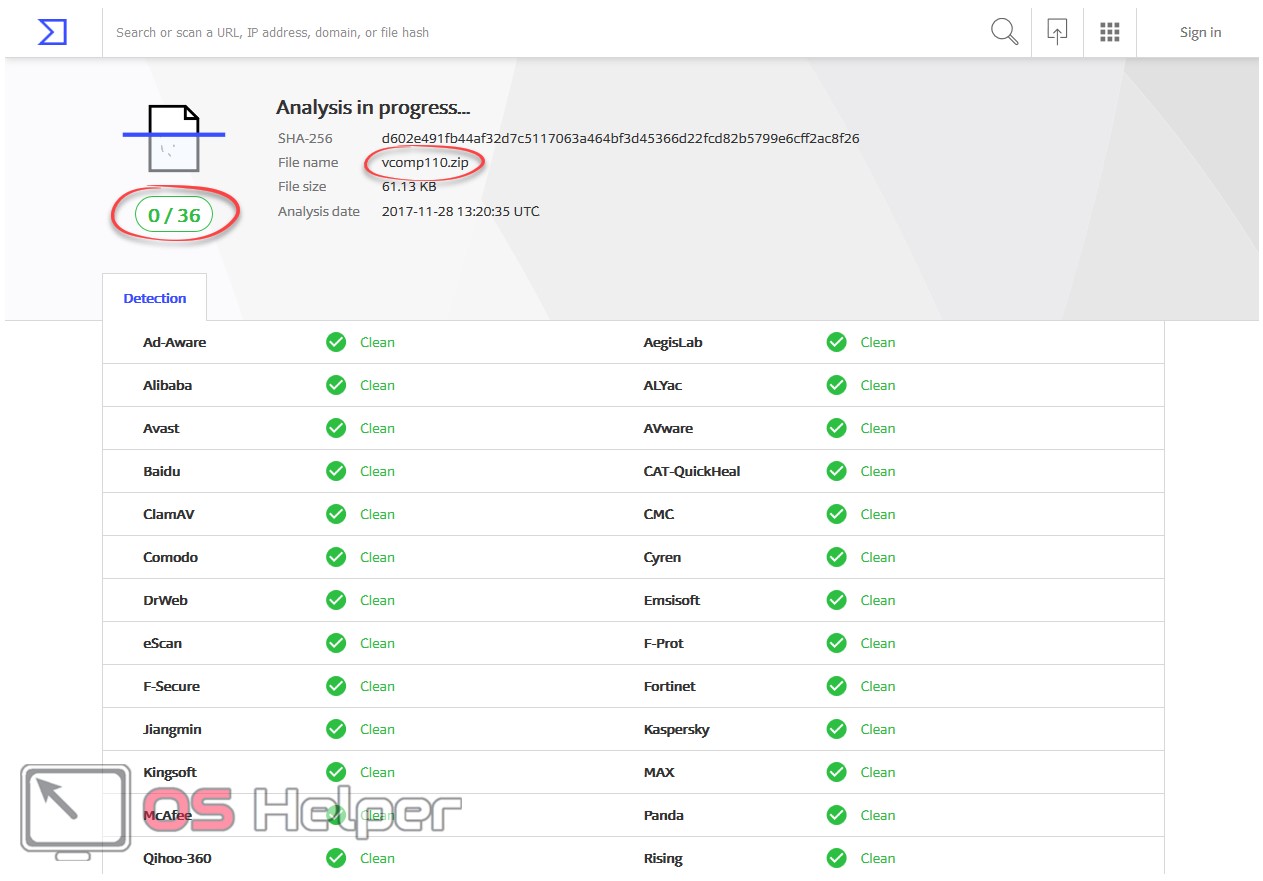Click the Clean result for Emsisoft
Viewport: 1263px width, 881px height.
click(x=877, y=600)
